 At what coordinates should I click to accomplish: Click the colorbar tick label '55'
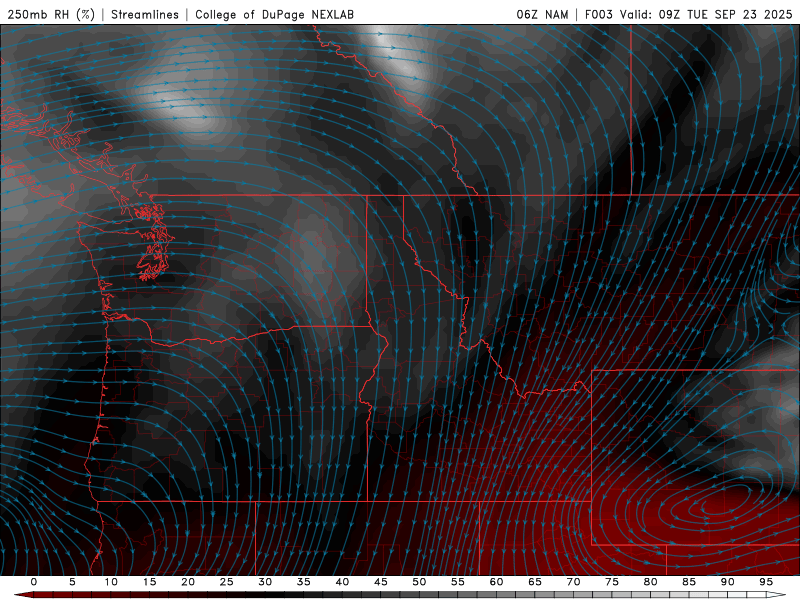point(458,582)
